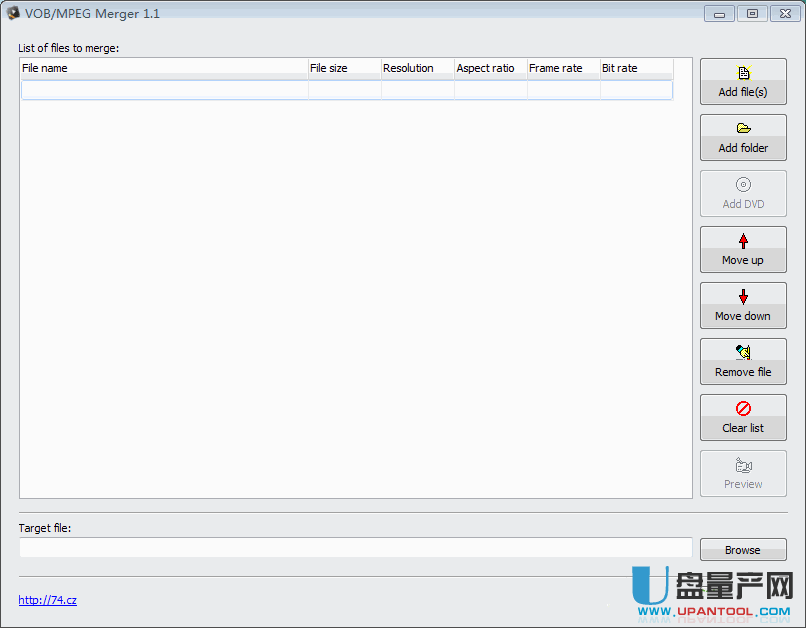Click the Browse button for target file
Screen dimensions: 806x628
[x=743, y=549]
